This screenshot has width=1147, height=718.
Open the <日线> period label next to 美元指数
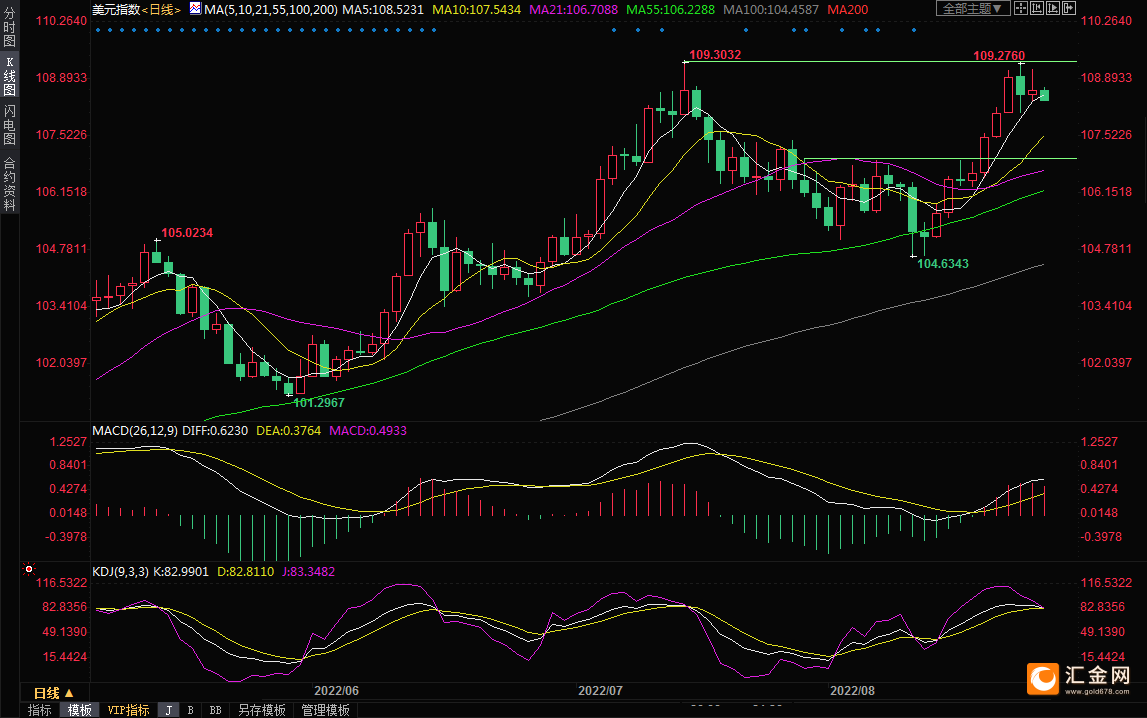(x=160, y=9)
